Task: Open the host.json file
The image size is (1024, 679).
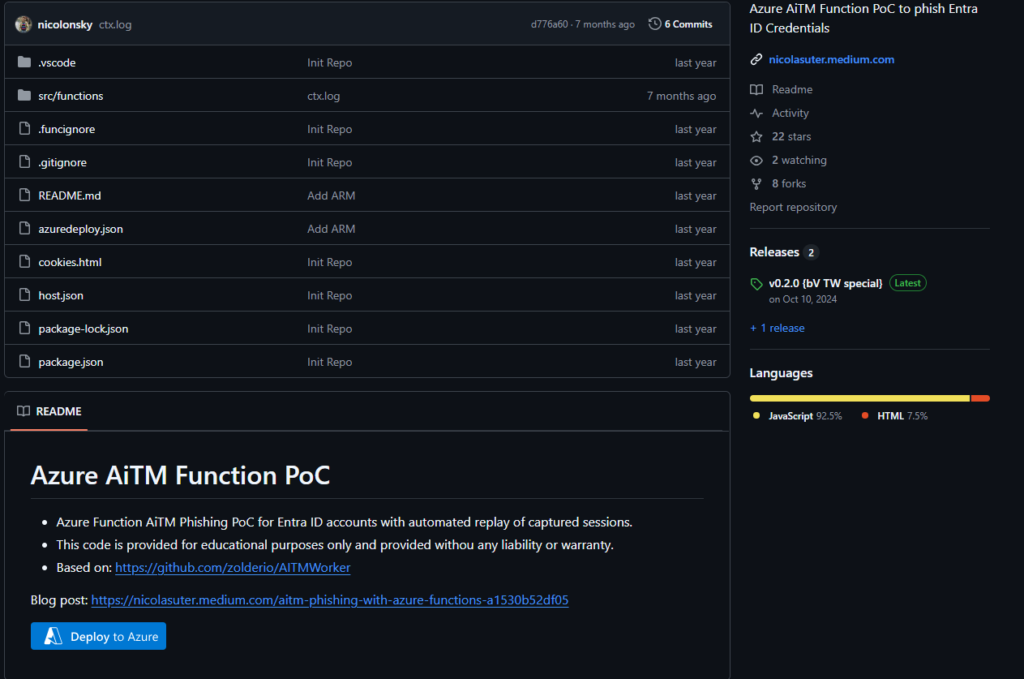Action: (61, 296)
